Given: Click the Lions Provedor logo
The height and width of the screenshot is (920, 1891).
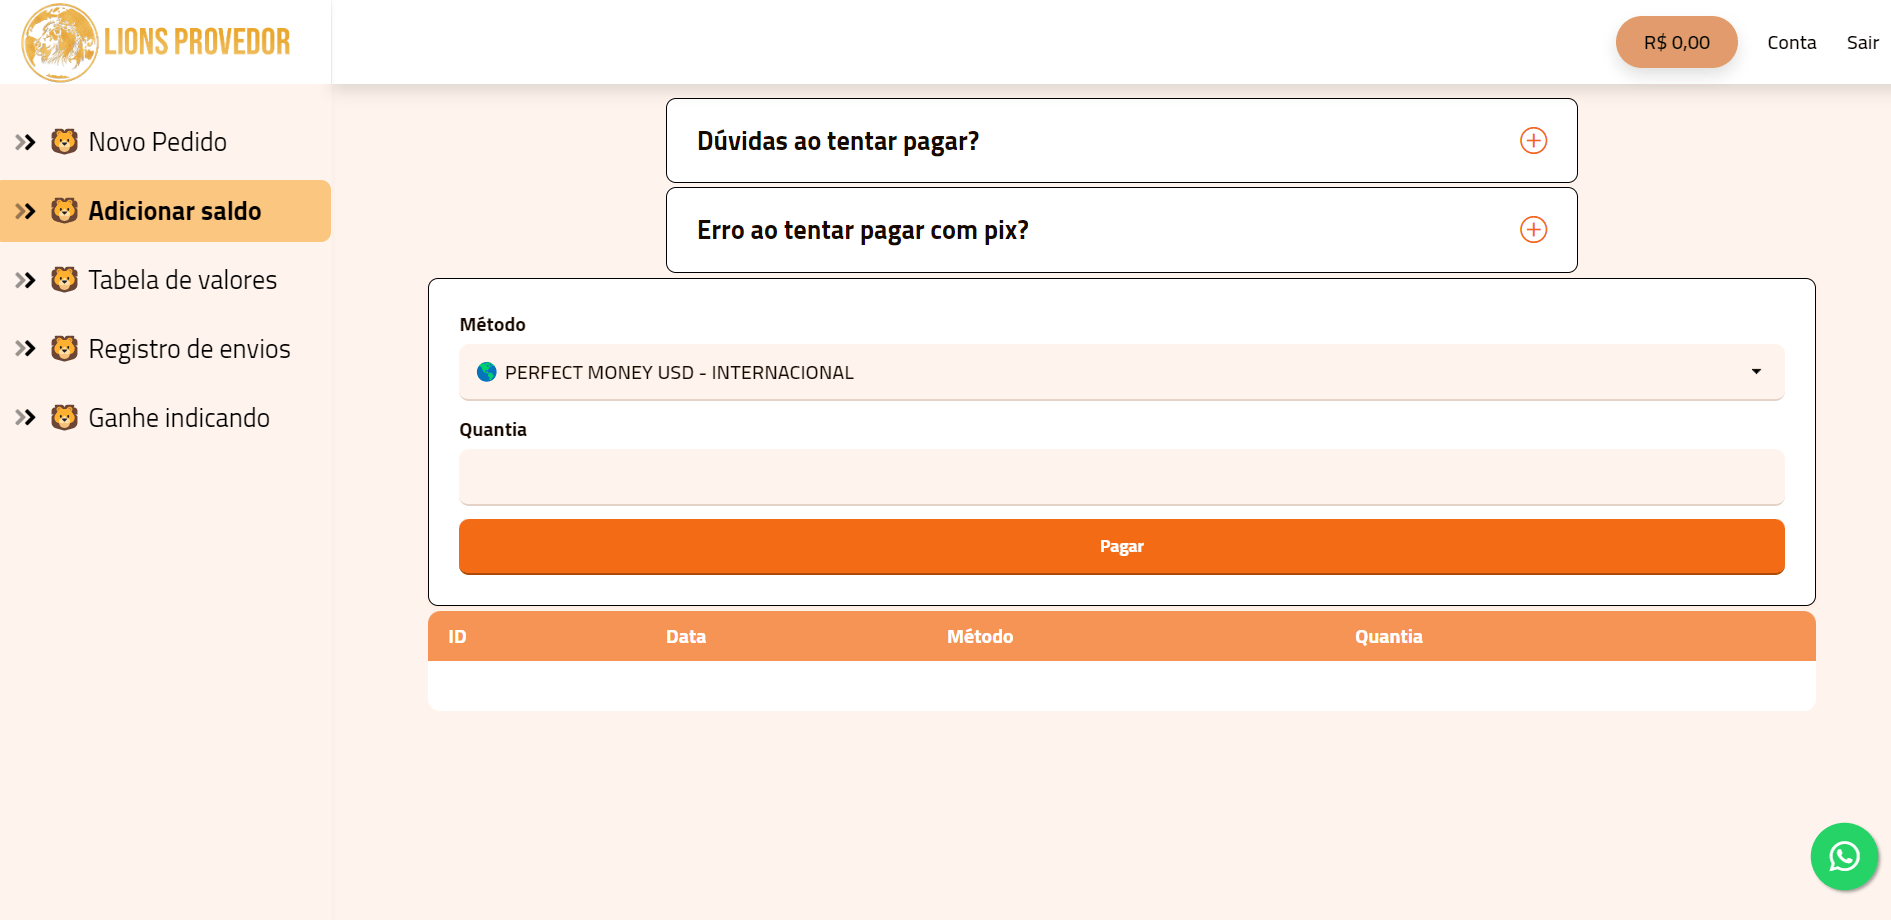Looking at the screenshot, I should tap(157, 42).
